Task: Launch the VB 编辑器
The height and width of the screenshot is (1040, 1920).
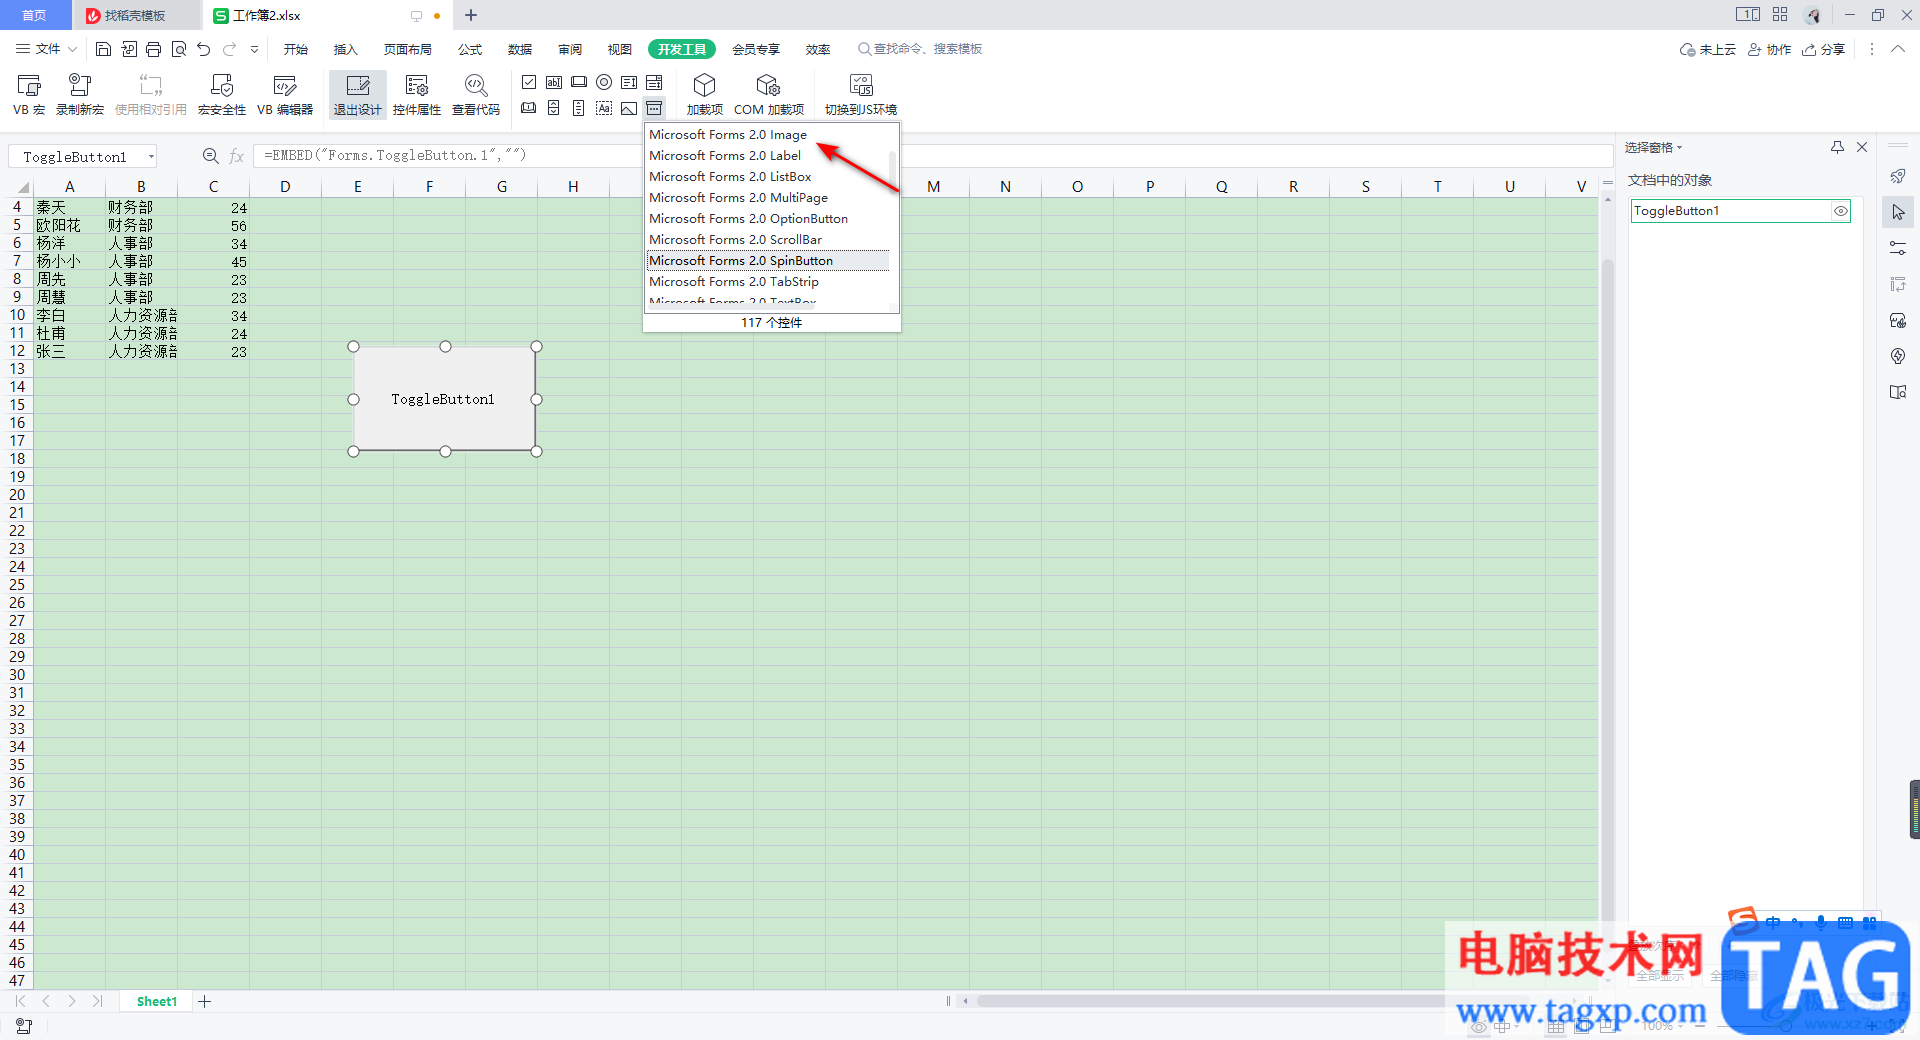Action: 285,95
